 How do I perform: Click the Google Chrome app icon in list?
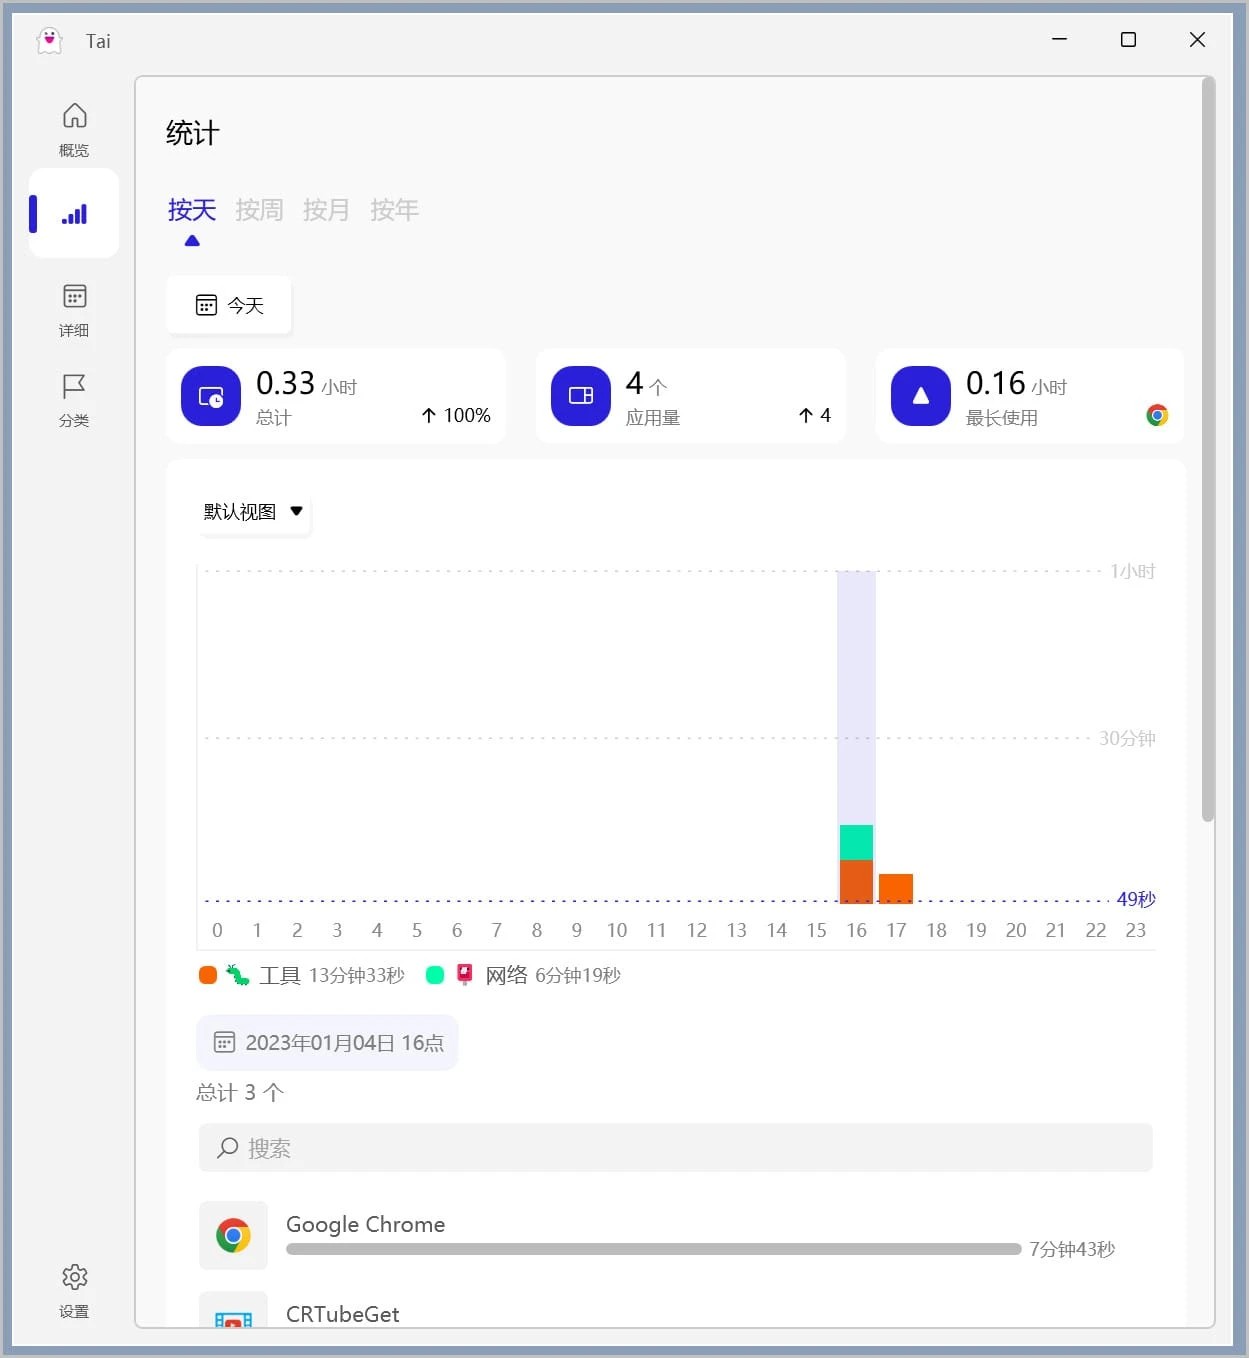(233, 1235)
